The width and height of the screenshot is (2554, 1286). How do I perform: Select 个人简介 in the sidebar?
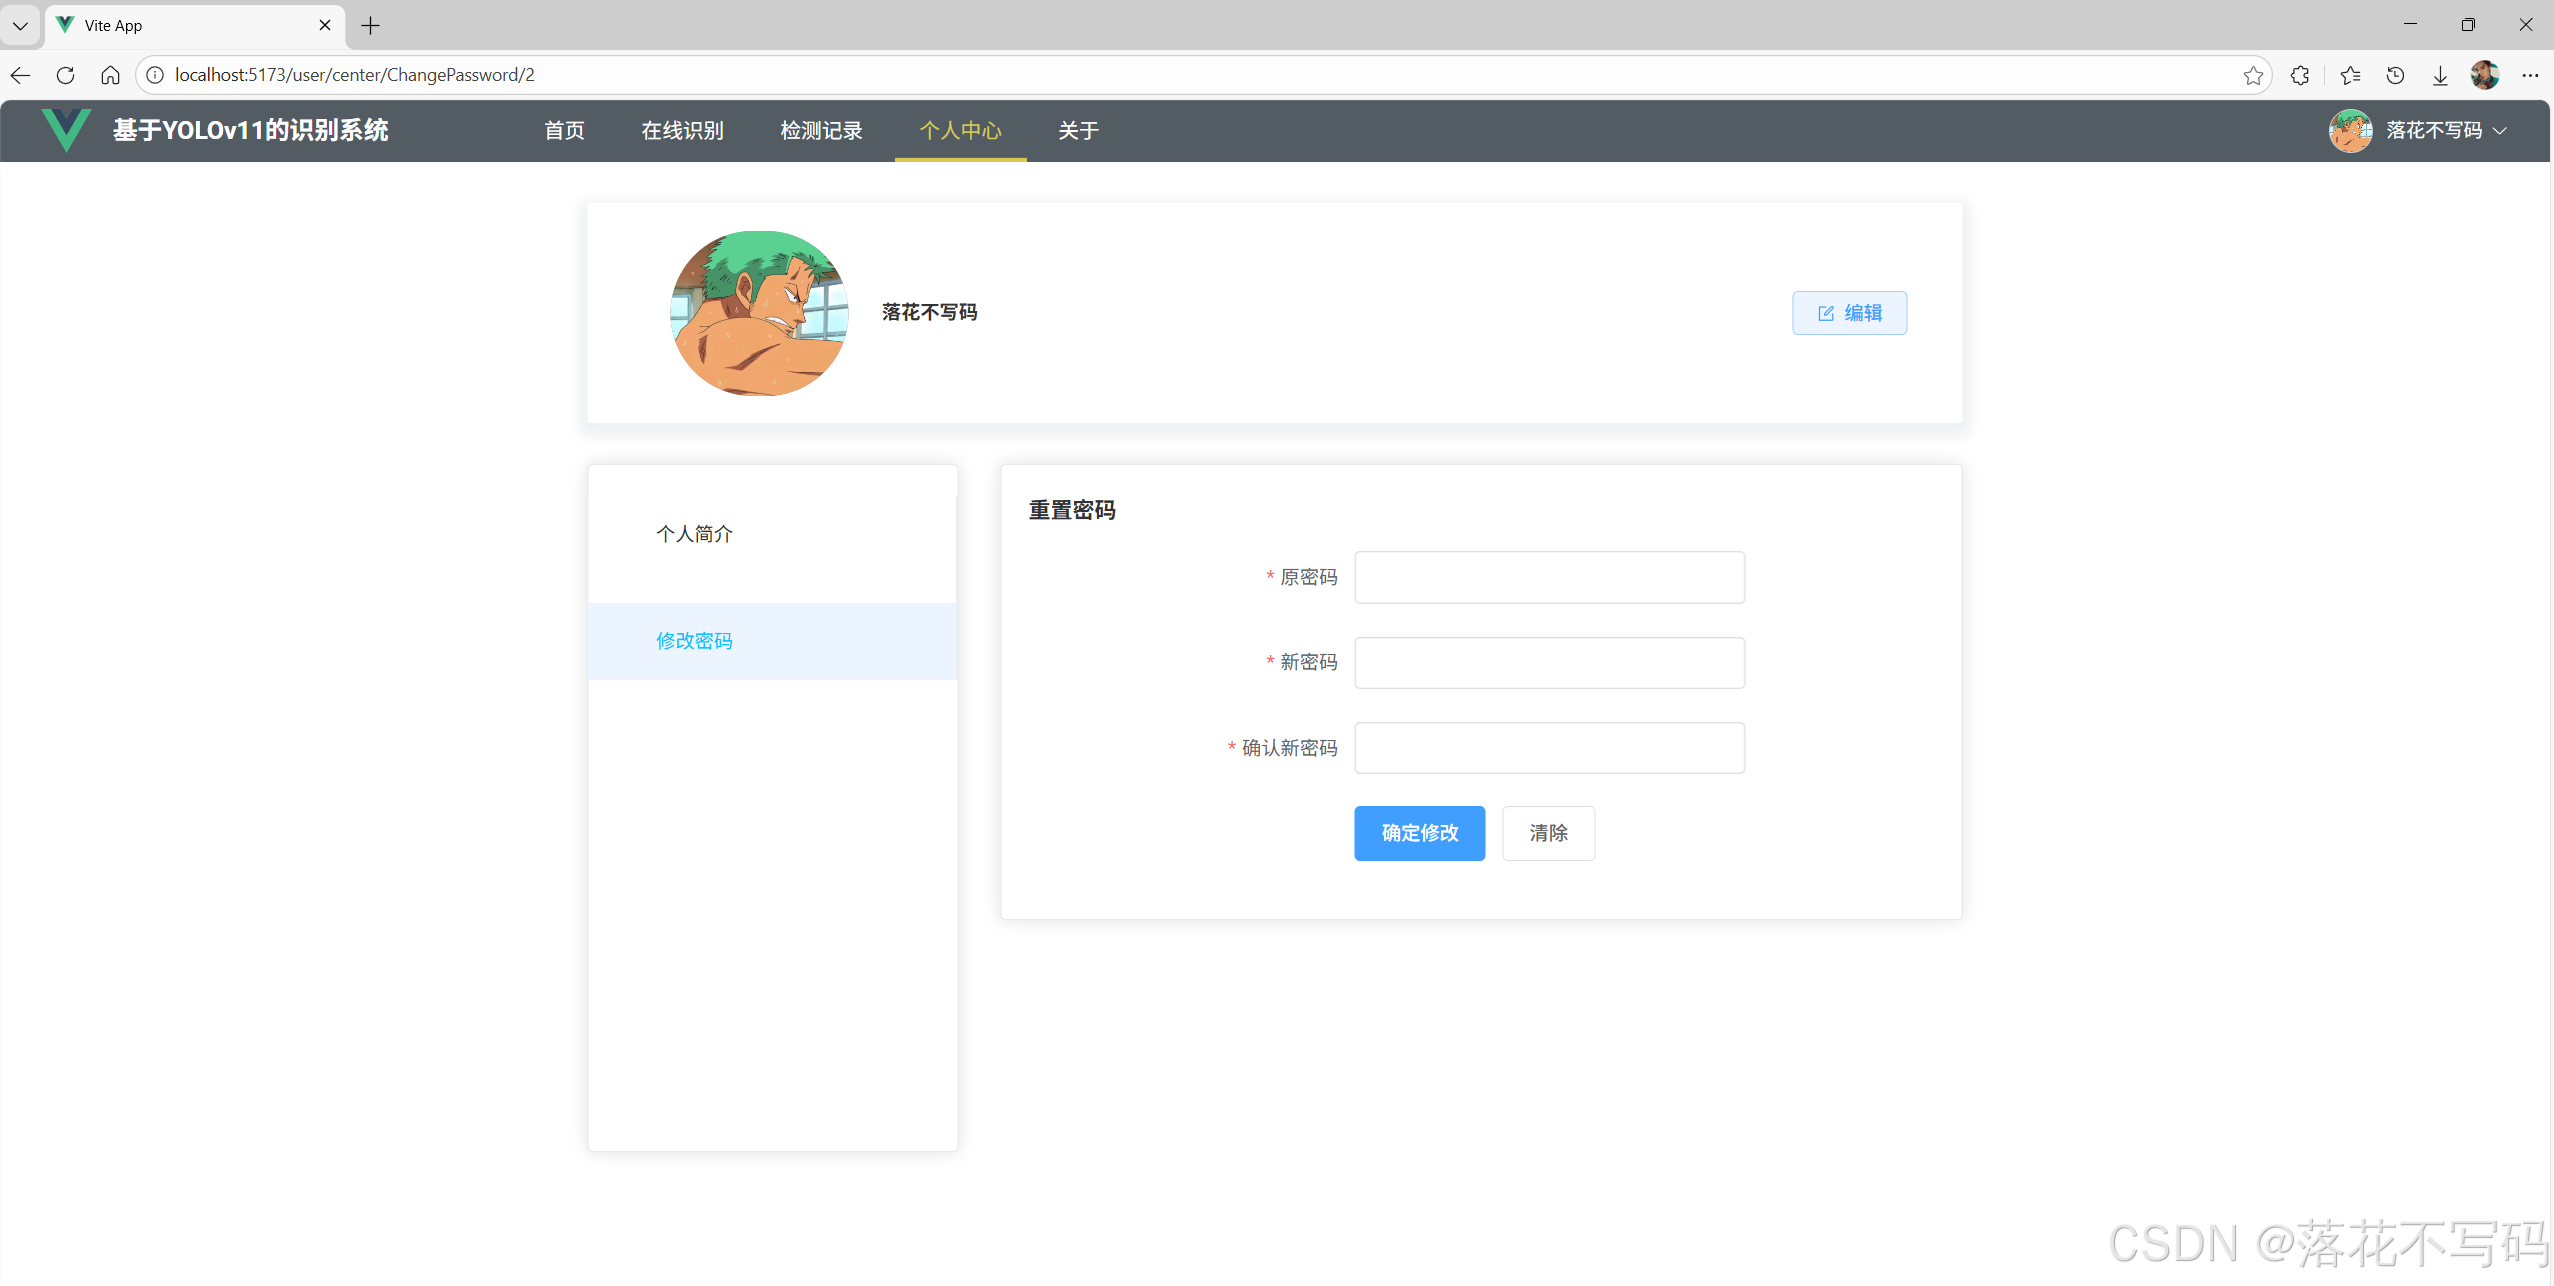[694, 534]
